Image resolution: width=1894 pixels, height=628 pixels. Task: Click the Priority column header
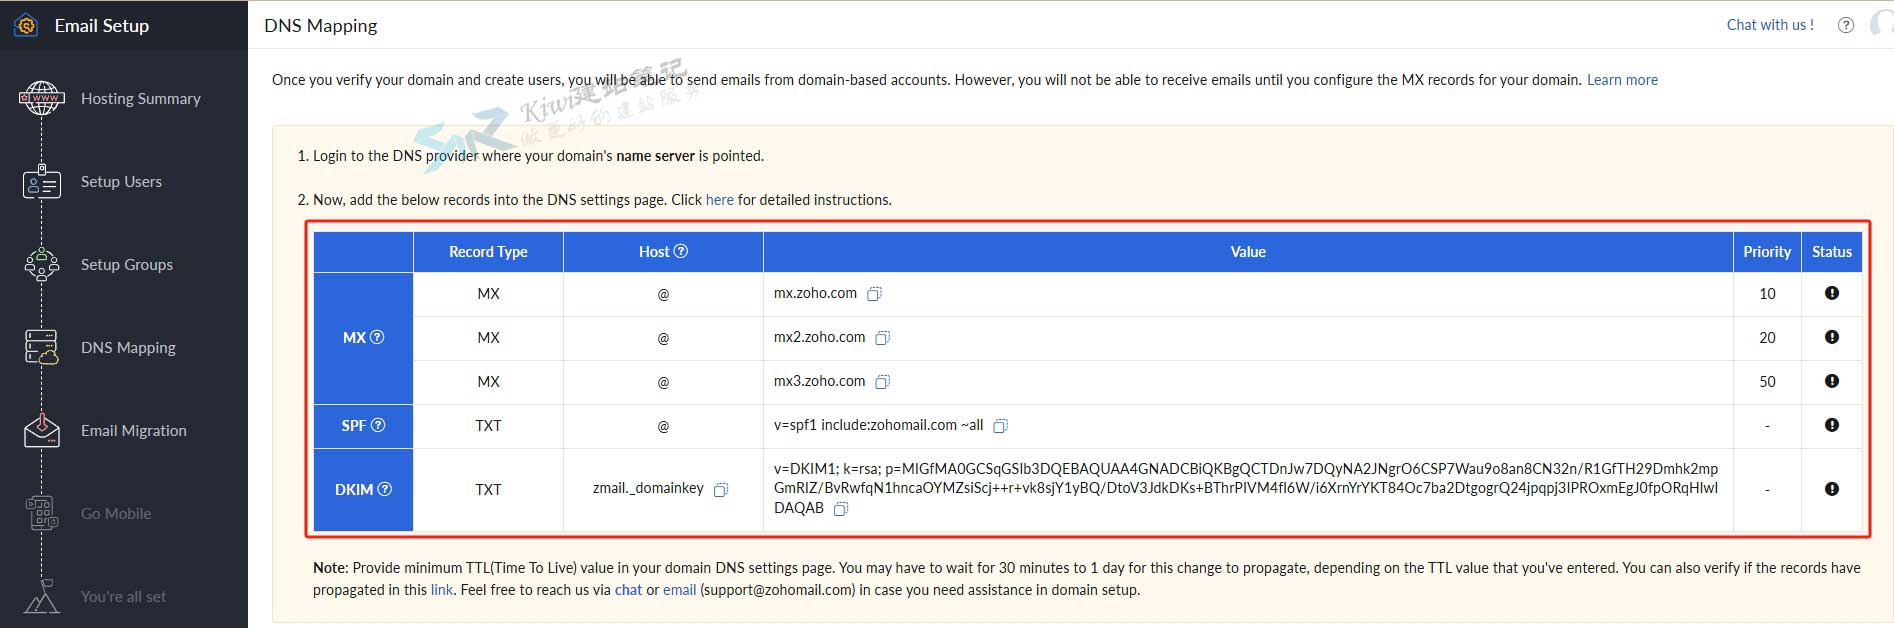click(1767, 252)
